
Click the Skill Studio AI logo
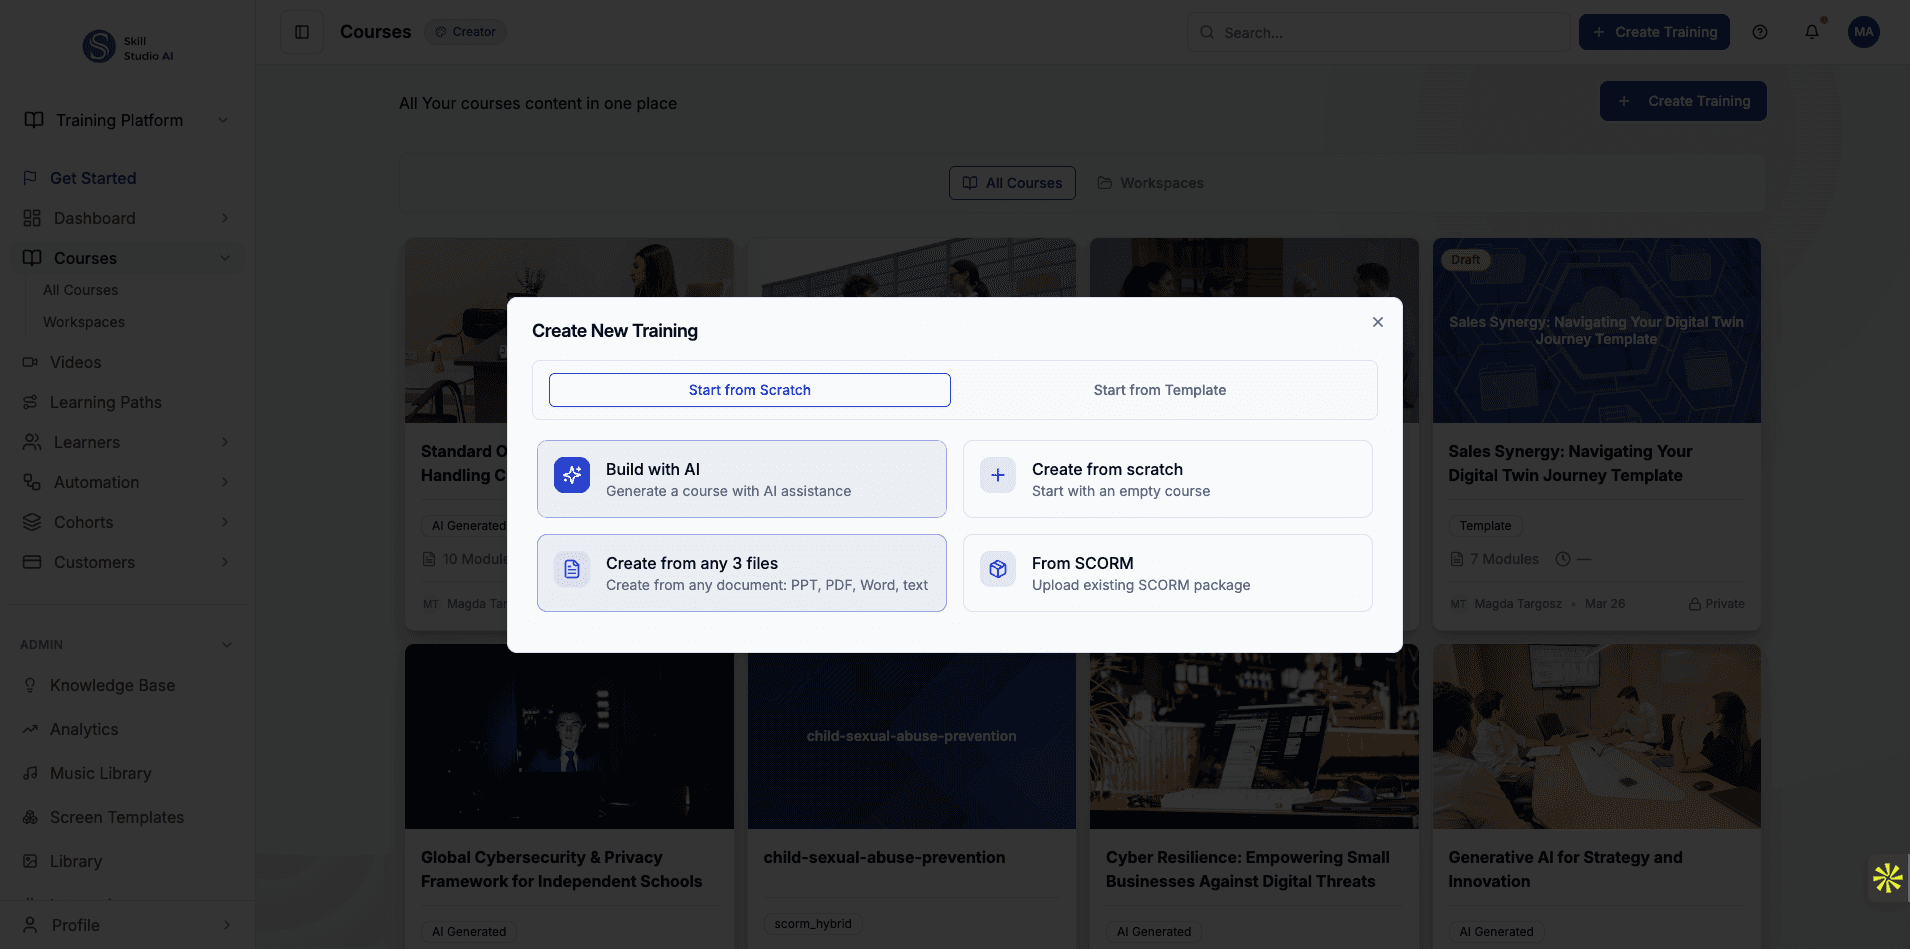(100, 46)
